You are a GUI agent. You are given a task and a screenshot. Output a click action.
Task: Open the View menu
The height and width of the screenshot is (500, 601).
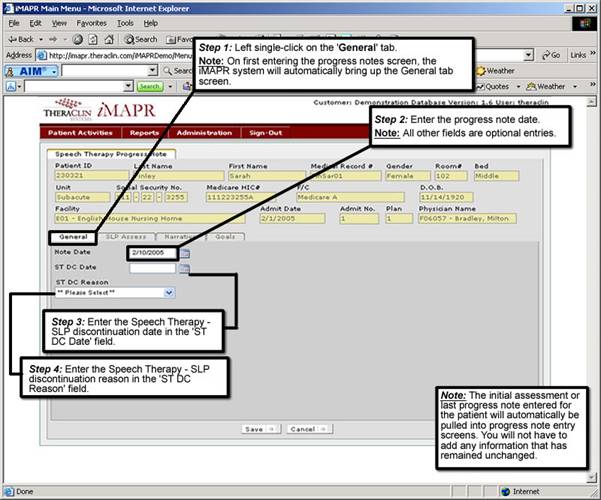59,23
